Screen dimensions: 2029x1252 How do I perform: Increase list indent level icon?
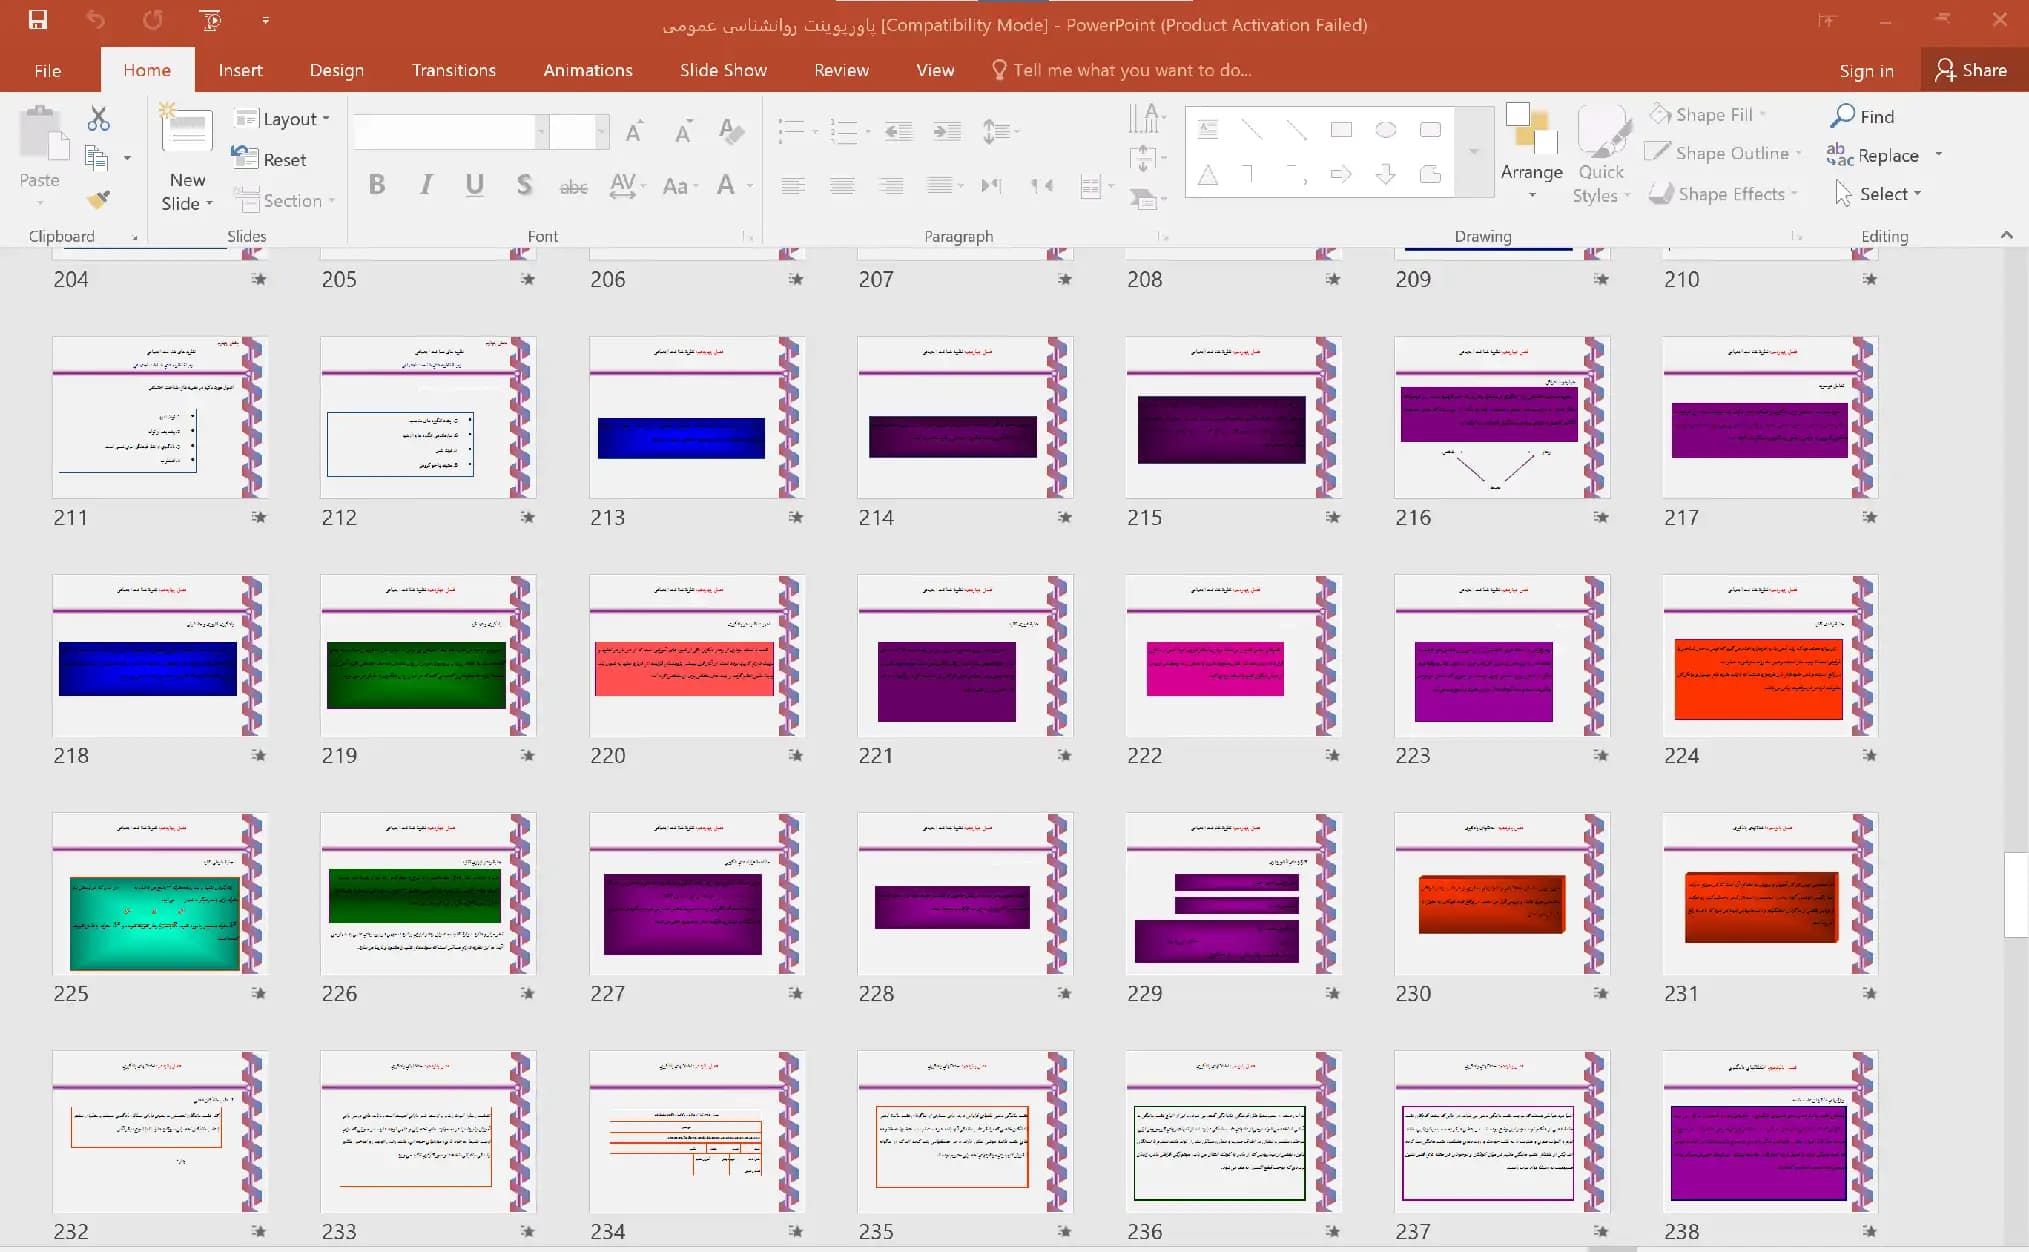(x=947, y=131)
